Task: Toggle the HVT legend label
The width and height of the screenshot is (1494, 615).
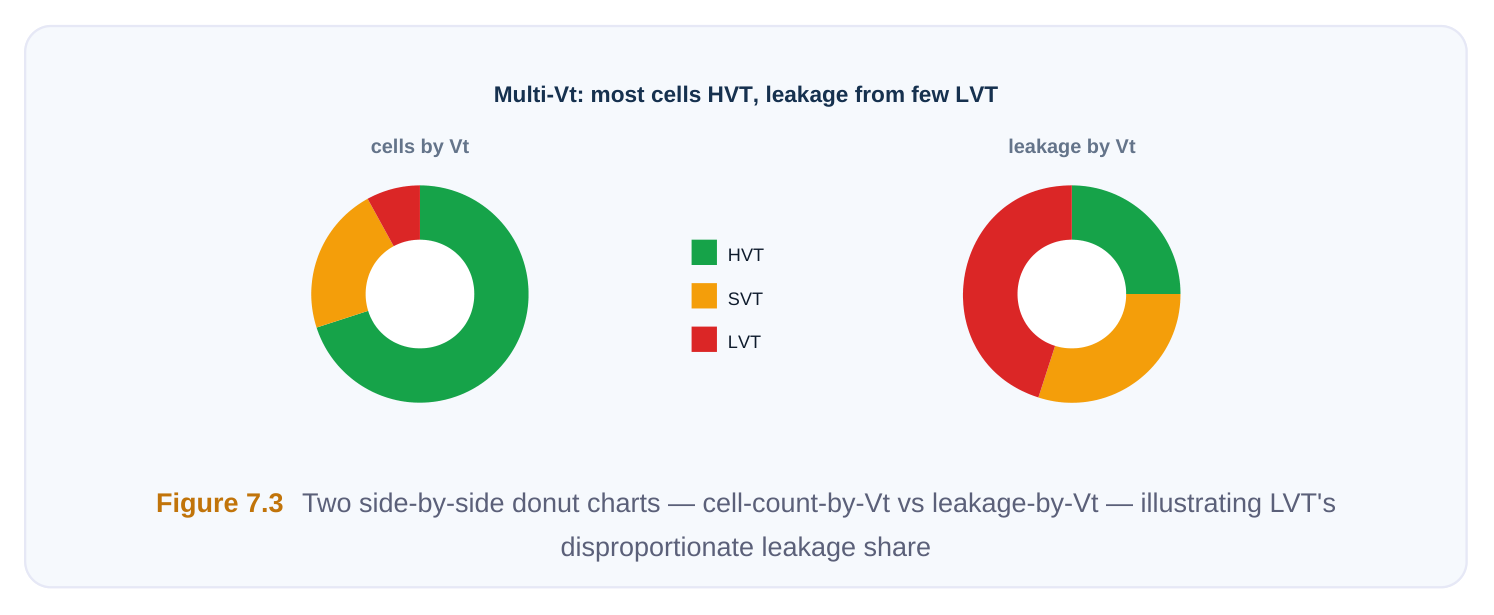Action: 745,255
